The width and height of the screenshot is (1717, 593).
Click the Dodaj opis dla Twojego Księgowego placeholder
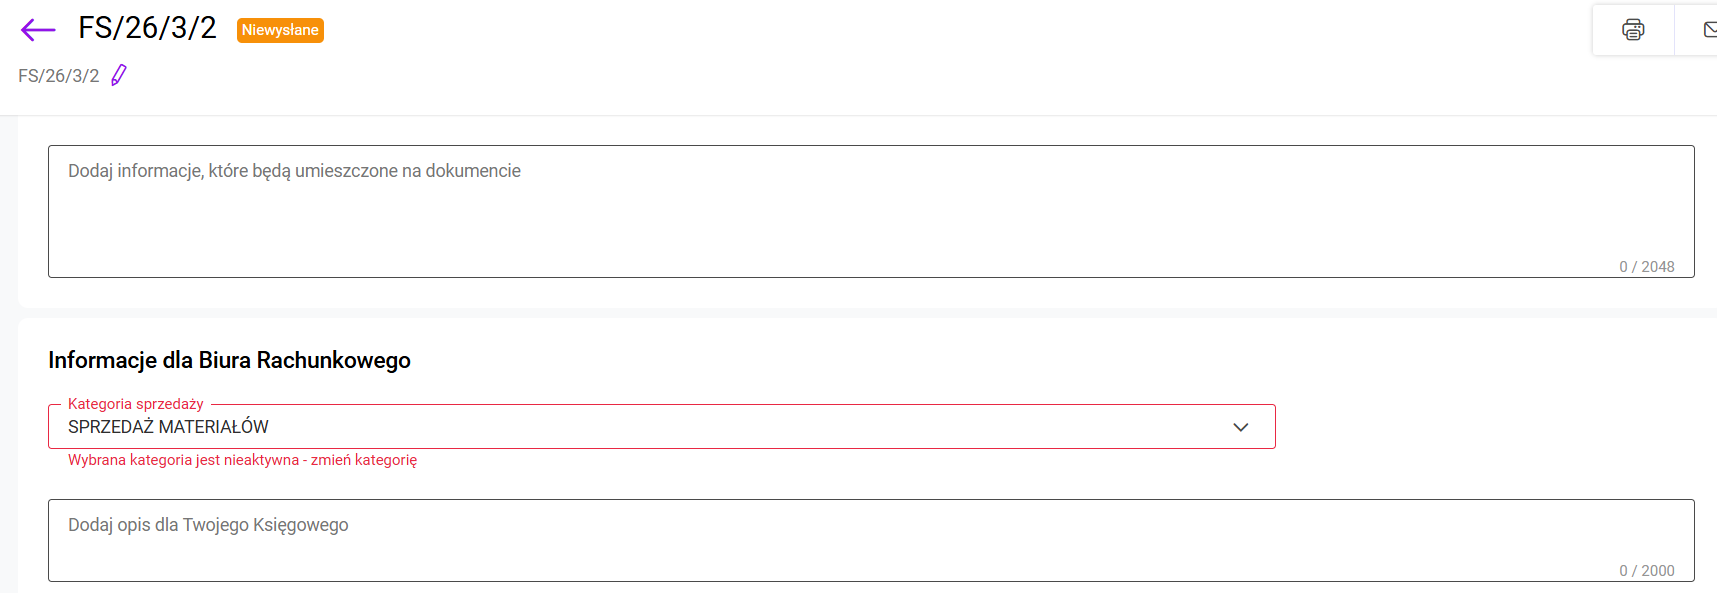pyautogui.click(x=208, y=525)
